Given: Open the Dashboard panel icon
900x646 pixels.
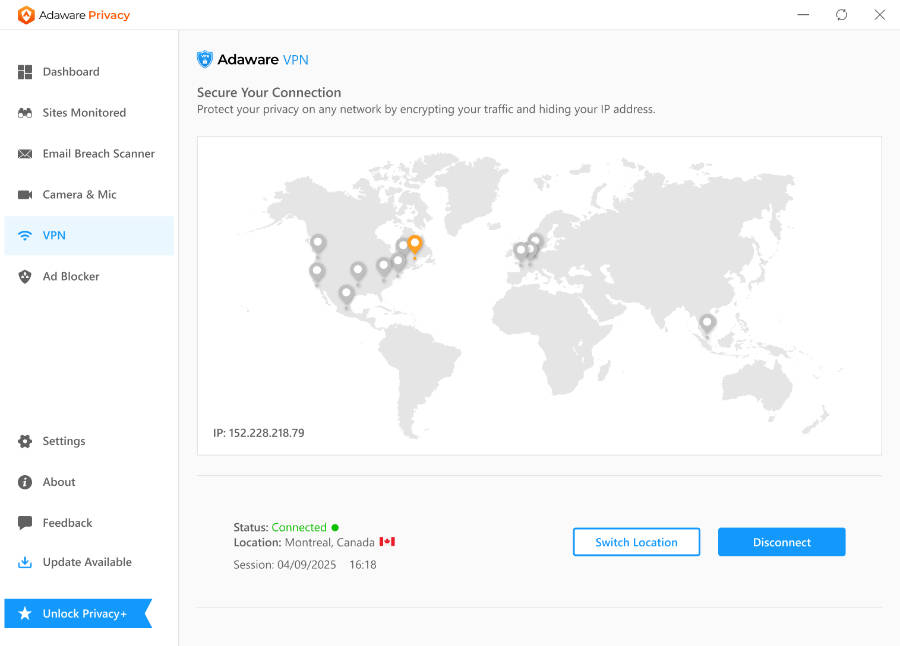Looking at the screenshot, I should (x=23, y=71).
